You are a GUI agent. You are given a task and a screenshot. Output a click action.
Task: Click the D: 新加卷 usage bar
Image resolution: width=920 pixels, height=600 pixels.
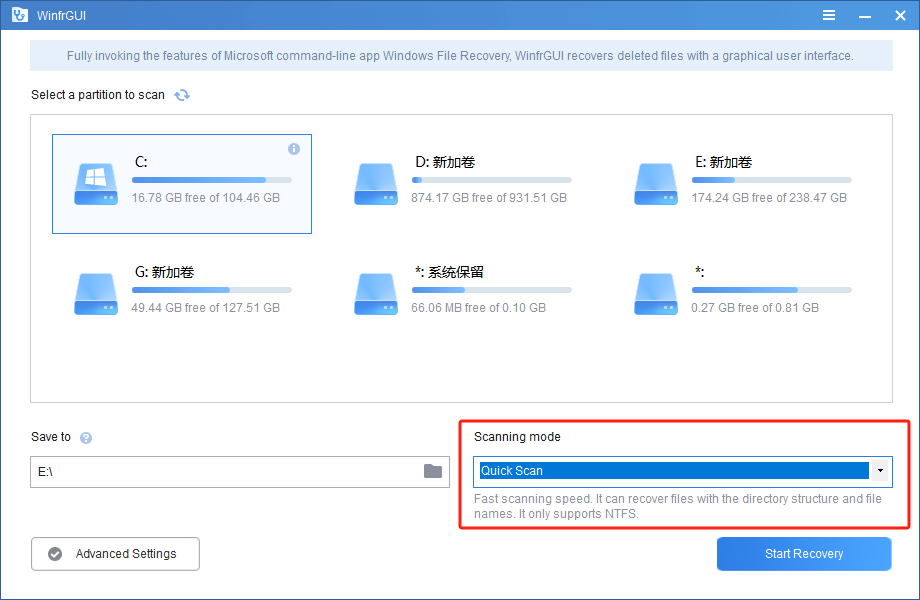(x=492, y=180)
